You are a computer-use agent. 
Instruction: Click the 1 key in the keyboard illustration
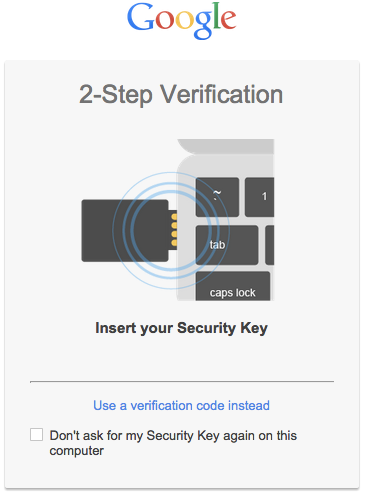click(x=259, y=197)
